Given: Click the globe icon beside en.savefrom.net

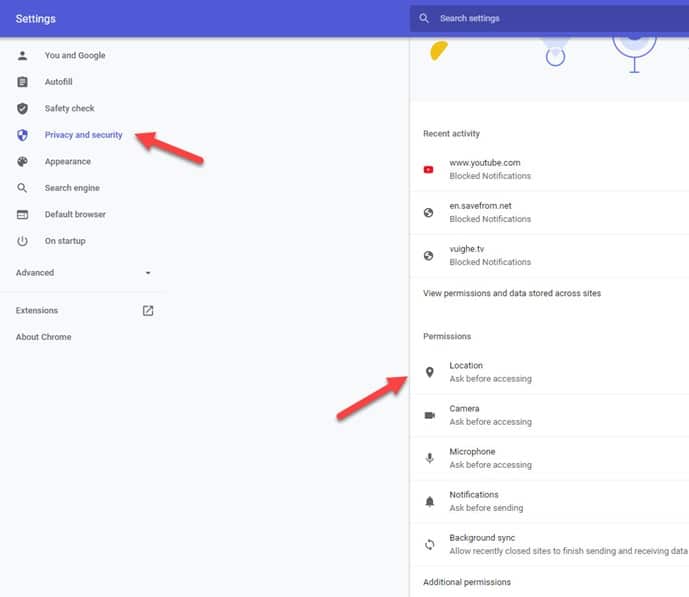Looking at the screenshot, I should tap(428, 213).
